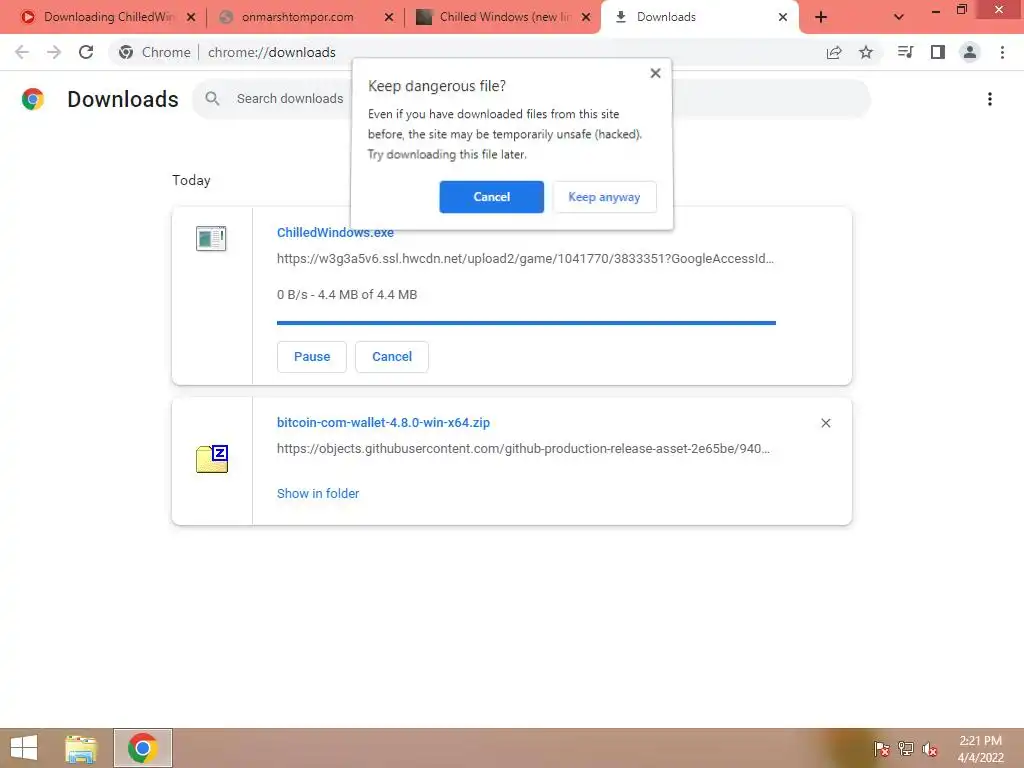
Task: Close the Downloads tab
Action: pos(783,17)
